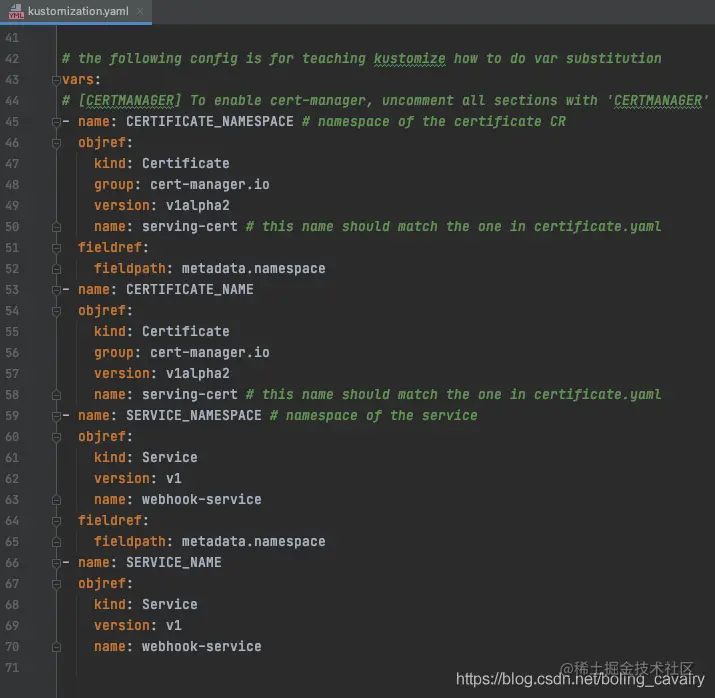Click the 'fieldref' key on line 64
The image size is (715, 698).
(x=110, y=521)
